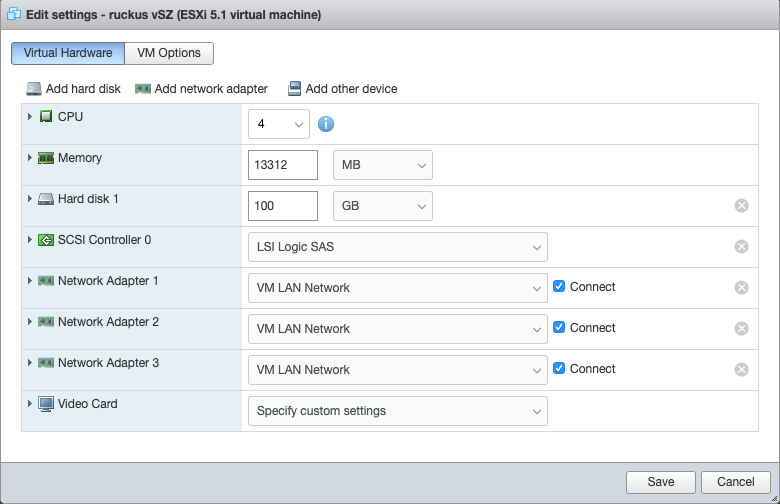780x504 pixels.
Task: Click the Memory size input field
Action: click(x=282, y=165)
